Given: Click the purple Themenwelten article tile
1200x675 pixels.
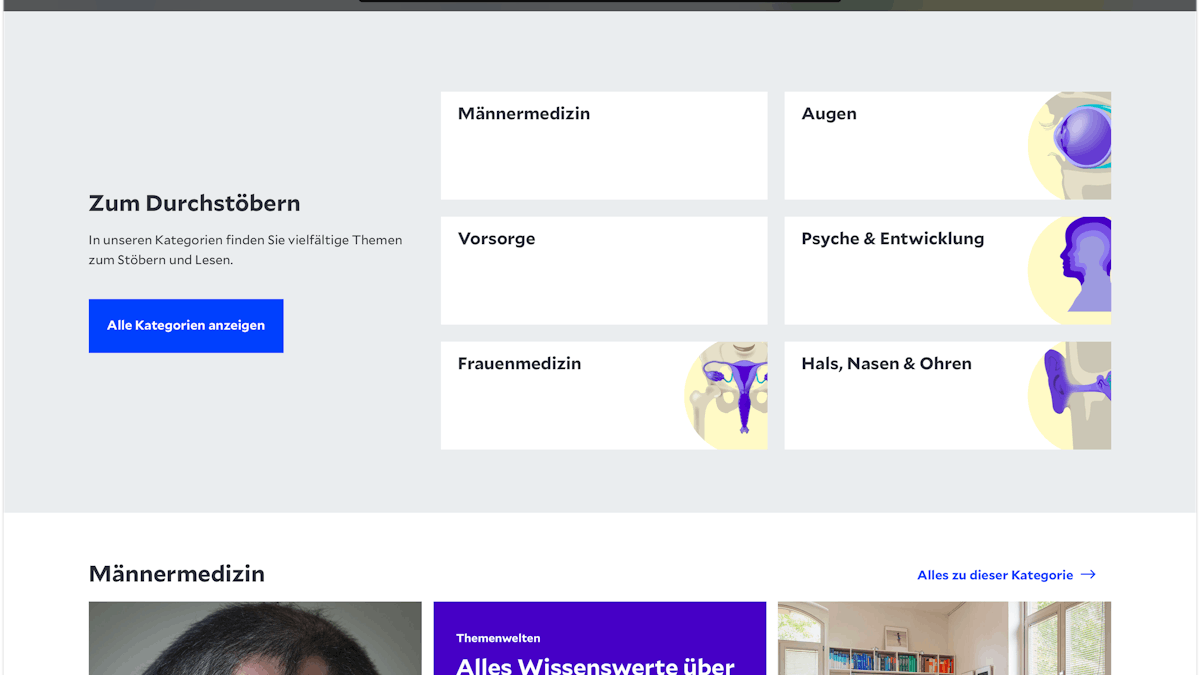Looking at the screenshot, I should [599, 640].
